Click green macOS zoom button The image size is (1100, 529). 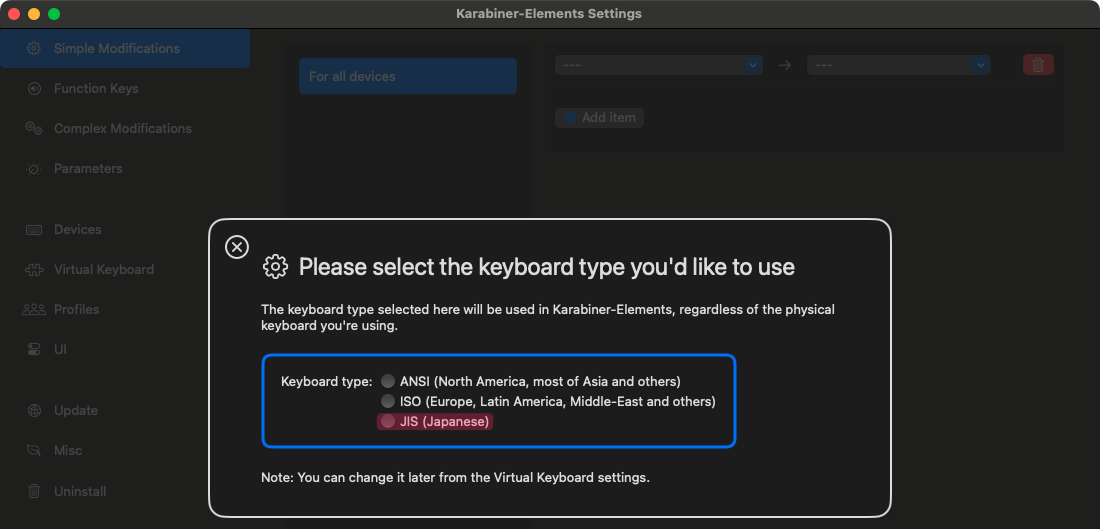(x=54, y=14)
